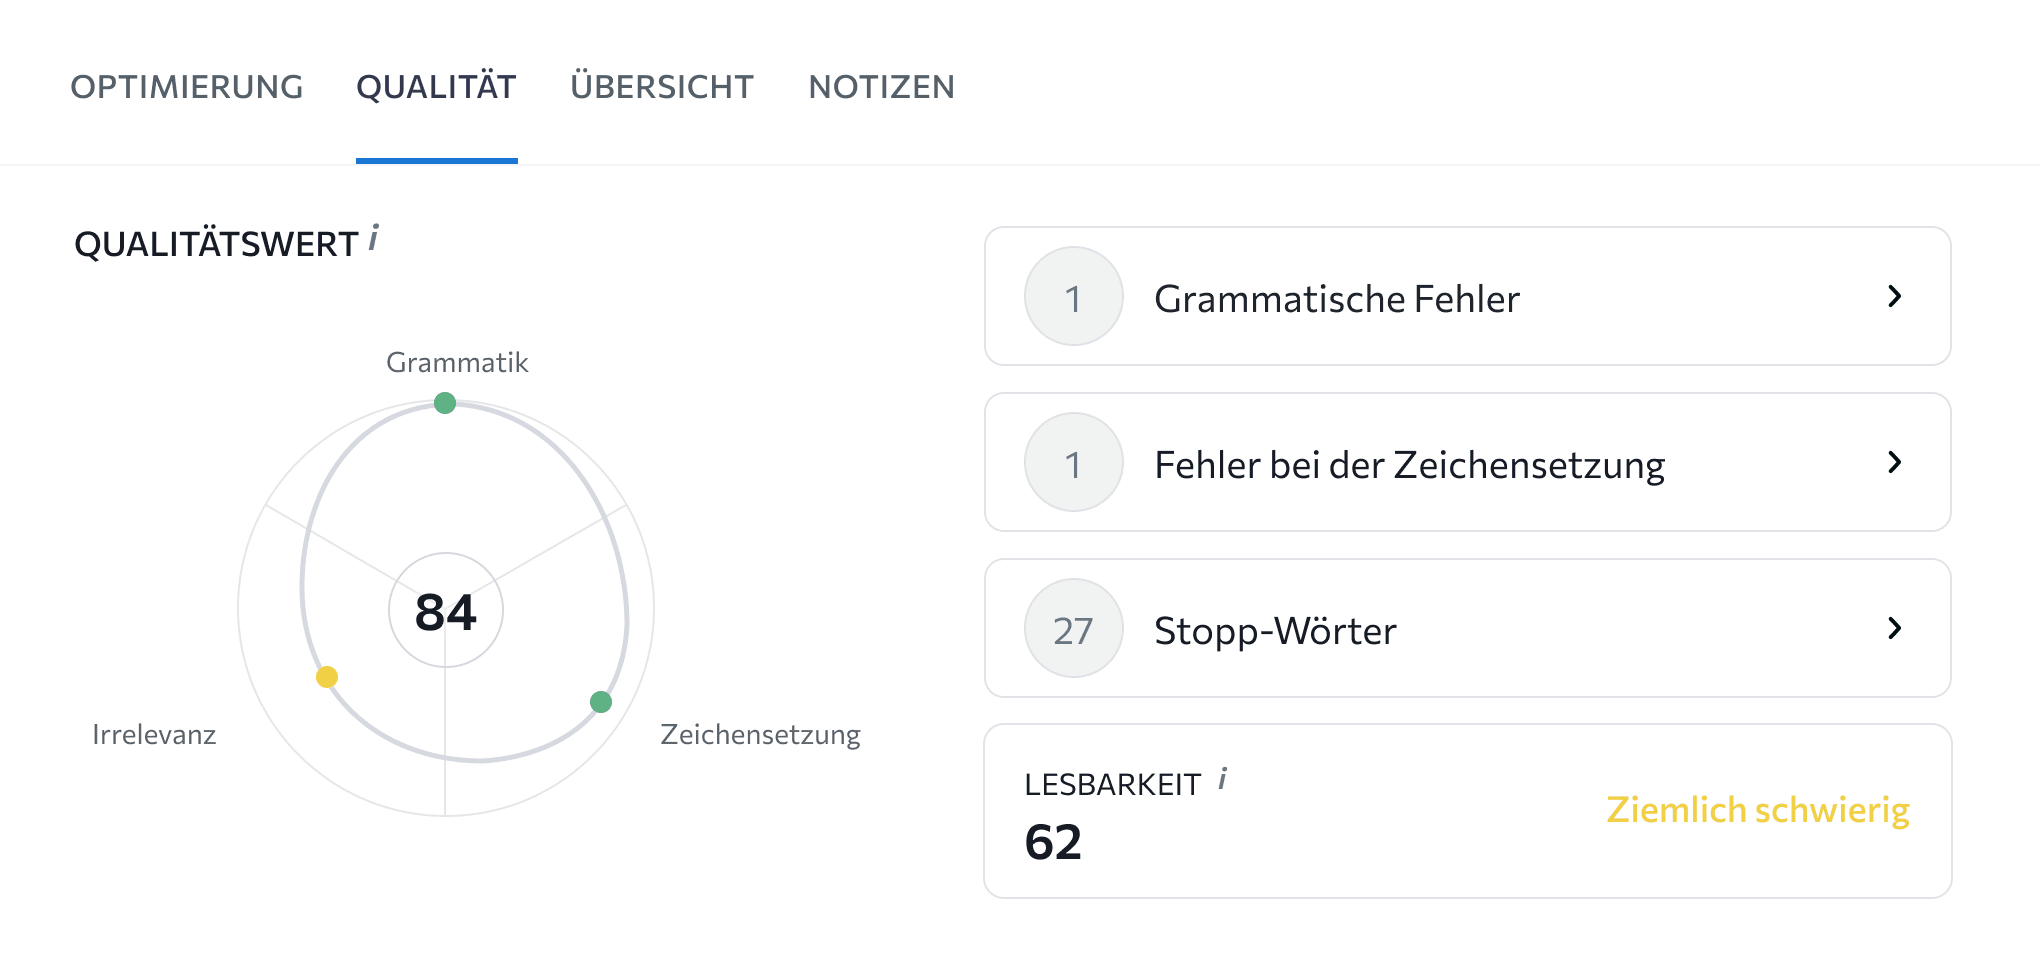This screenshot has width=2040, height=970.
Task: Click the Ziemlich schwierig readability link
Action: [x=1758, y=810]
